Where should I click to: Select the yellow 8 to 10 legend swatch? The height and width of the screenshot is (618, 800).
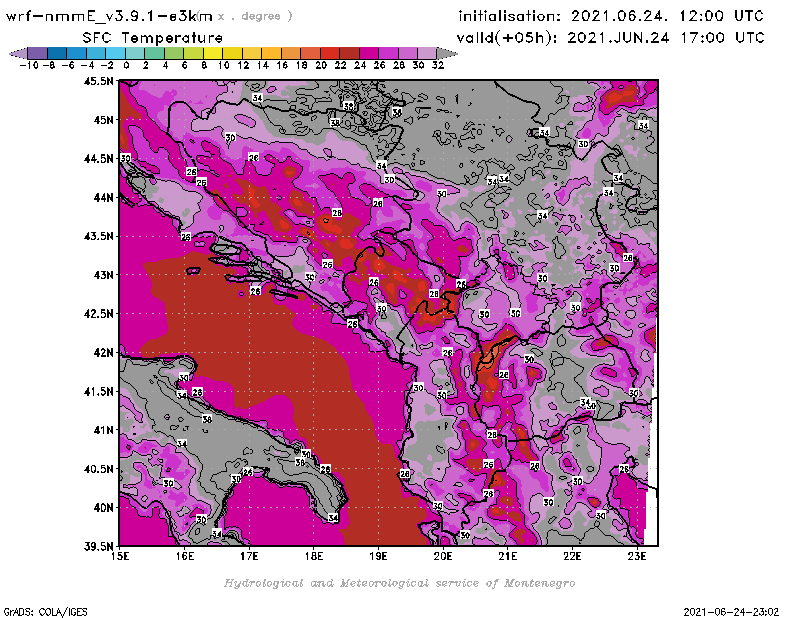click(213, 53)
